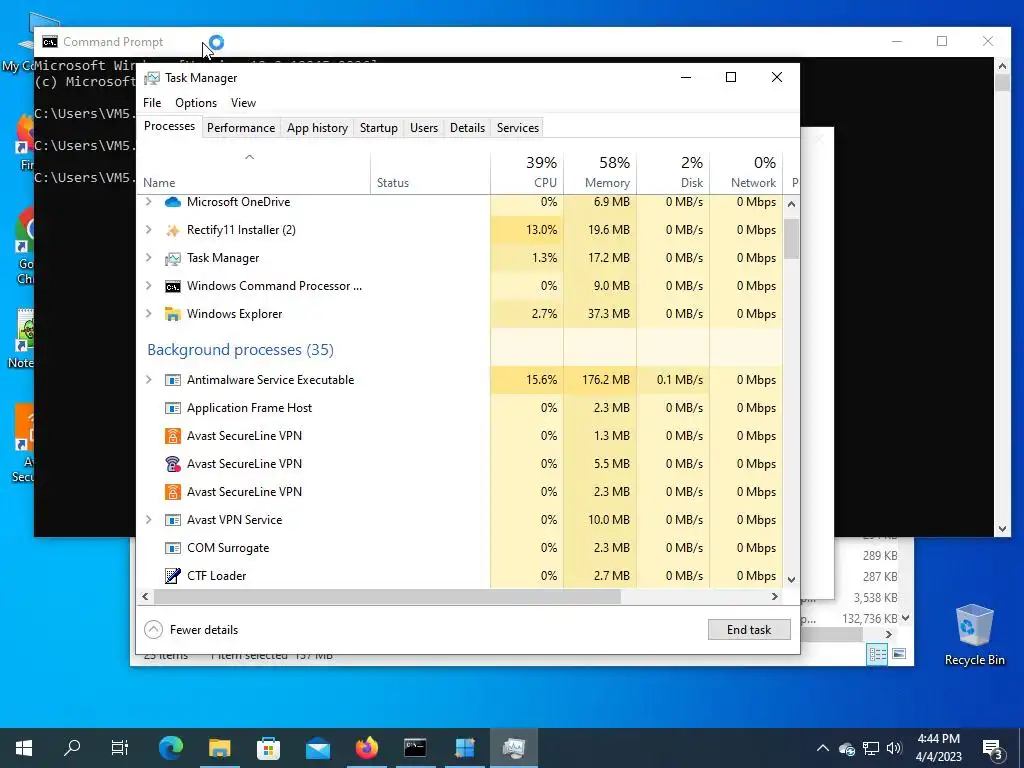Viewport: 1024px width, 768px height.
Task: Click the Rectify11 Installer sparkle icon
Action: pos(172,230)
